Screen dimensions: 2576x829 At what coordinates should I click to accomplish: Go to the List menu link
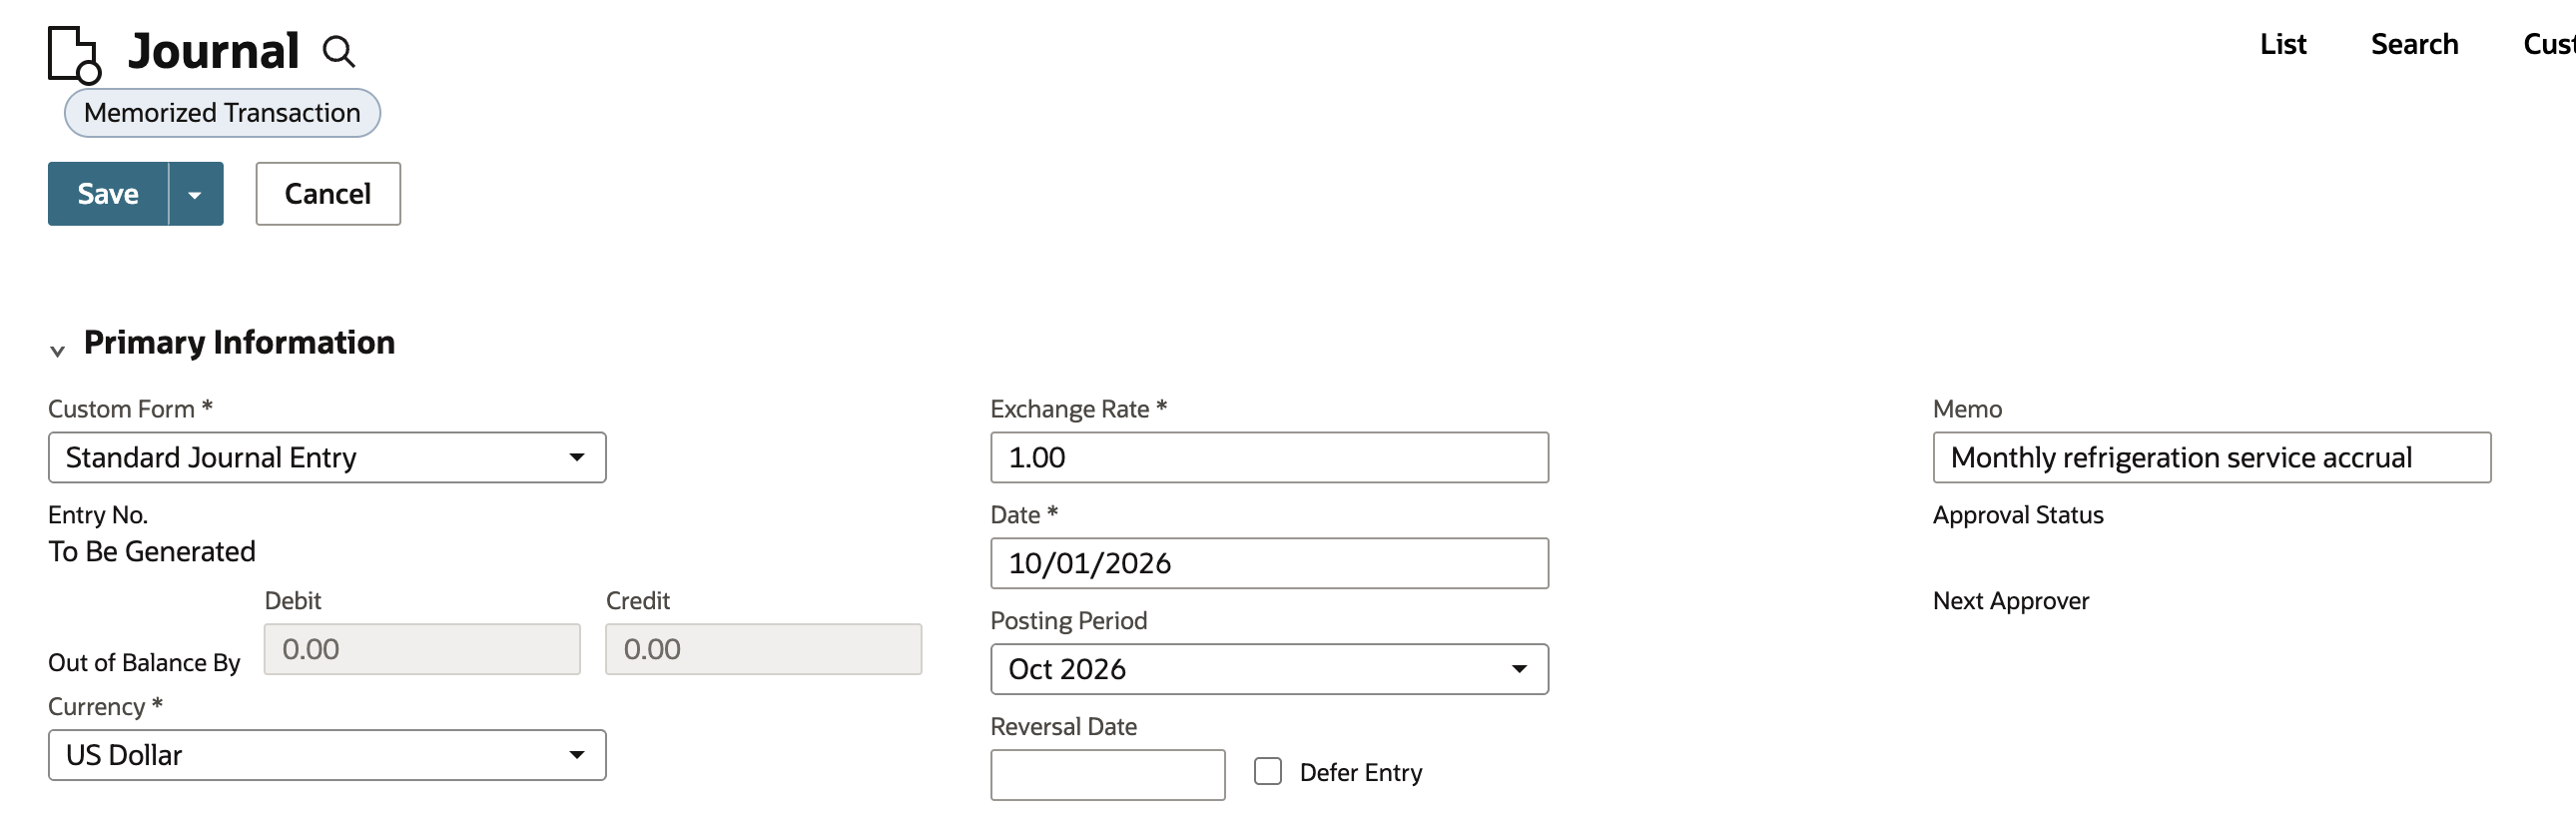[x=2283, y=44]
